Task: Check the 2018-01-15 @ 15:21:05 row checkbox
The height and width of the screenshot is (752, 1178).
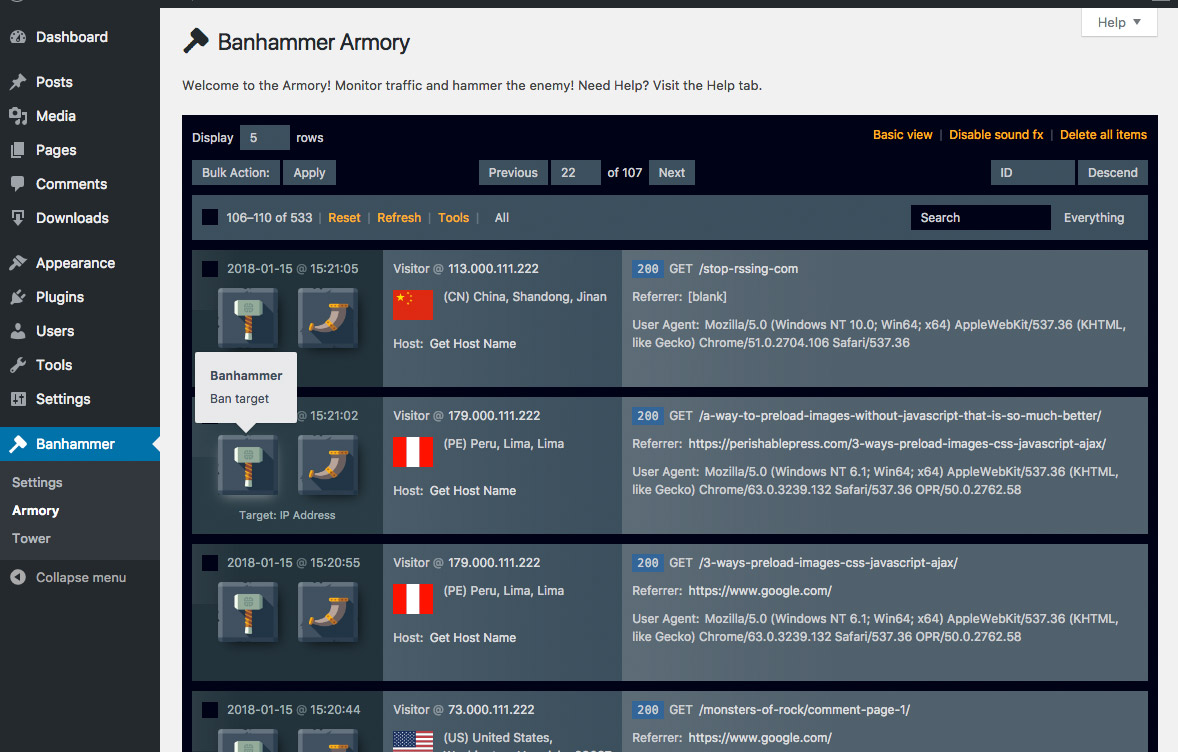Action: tap(210, 269)
